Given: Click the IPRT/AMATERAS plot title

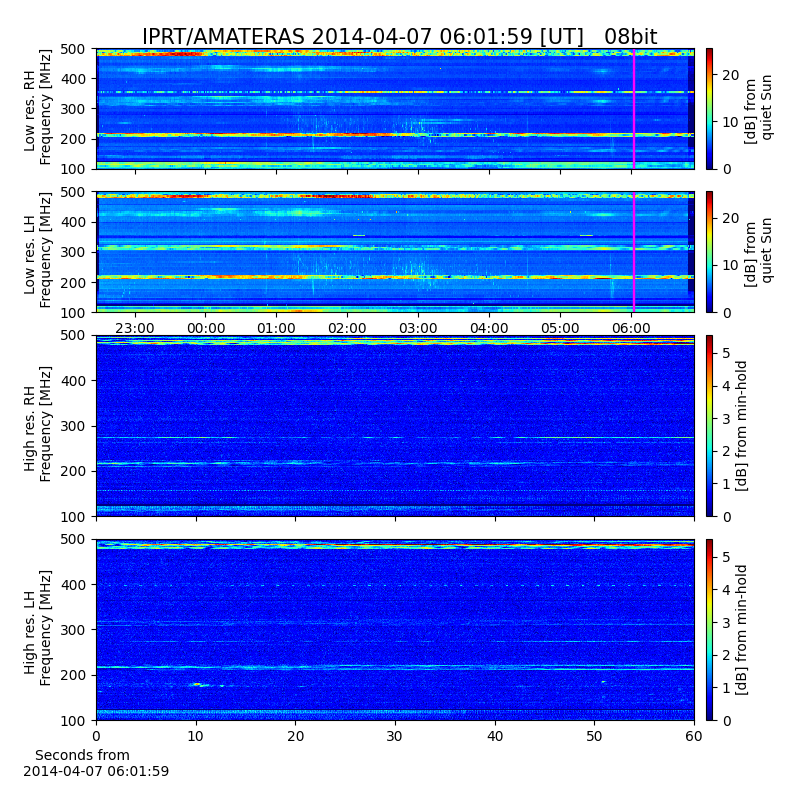Looking at the screenshot, I should (399, 37).
